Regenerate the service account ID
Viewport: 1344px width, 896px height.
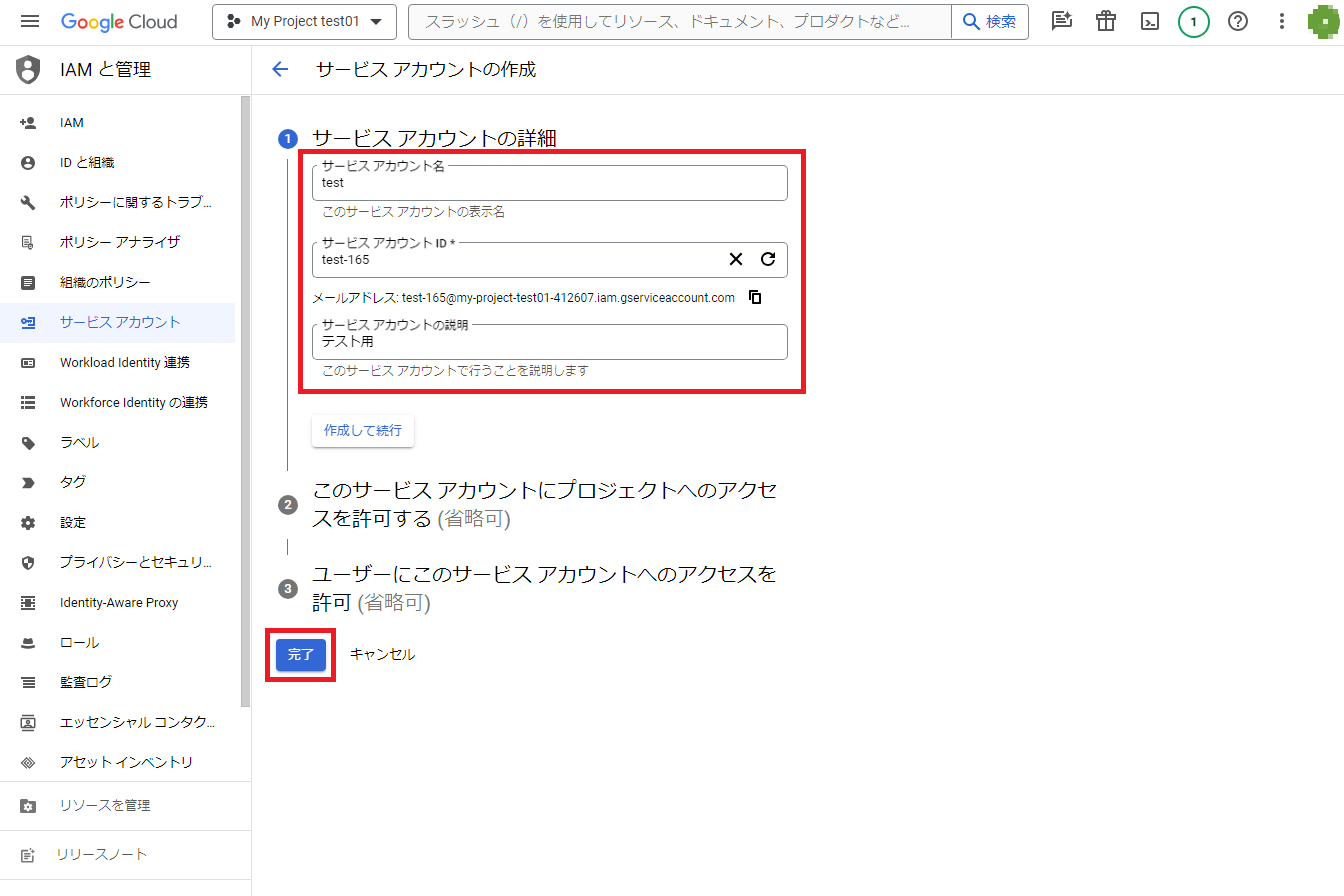768,259
